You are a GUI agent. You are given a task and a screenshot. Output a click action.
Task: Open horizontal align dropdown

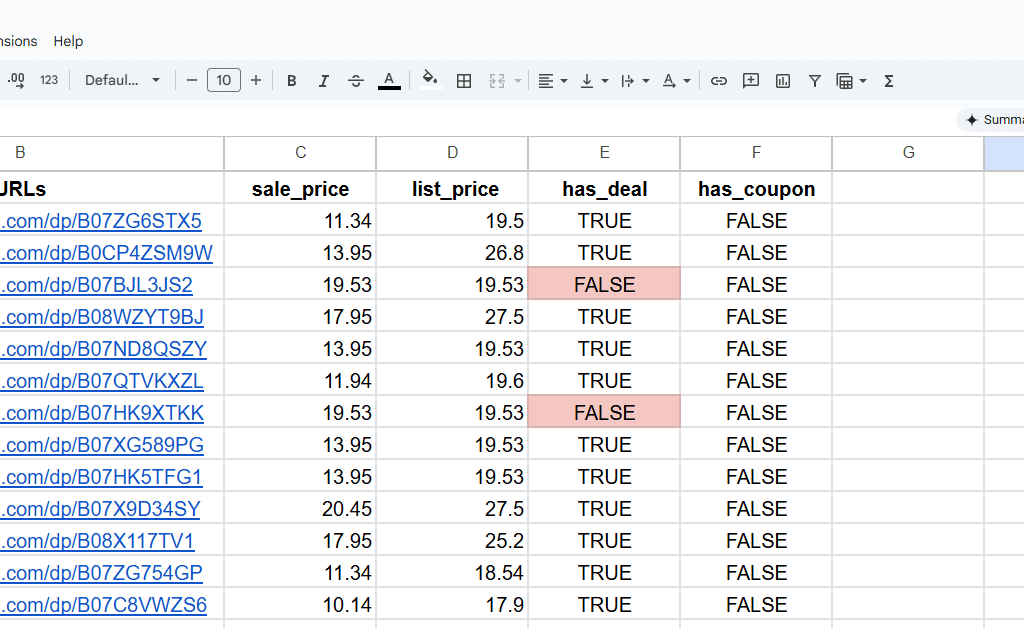(x=552, y=81)
